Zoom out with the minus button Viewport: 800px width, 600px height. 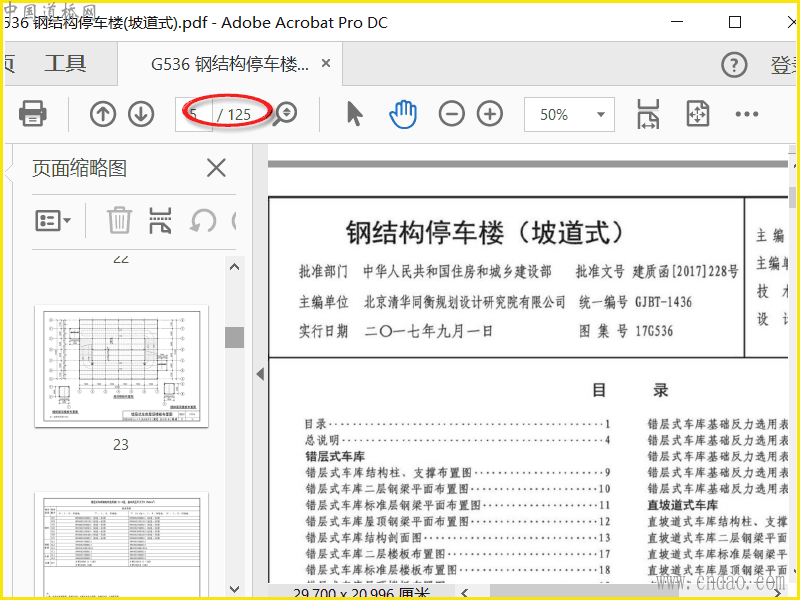[452, 114]
